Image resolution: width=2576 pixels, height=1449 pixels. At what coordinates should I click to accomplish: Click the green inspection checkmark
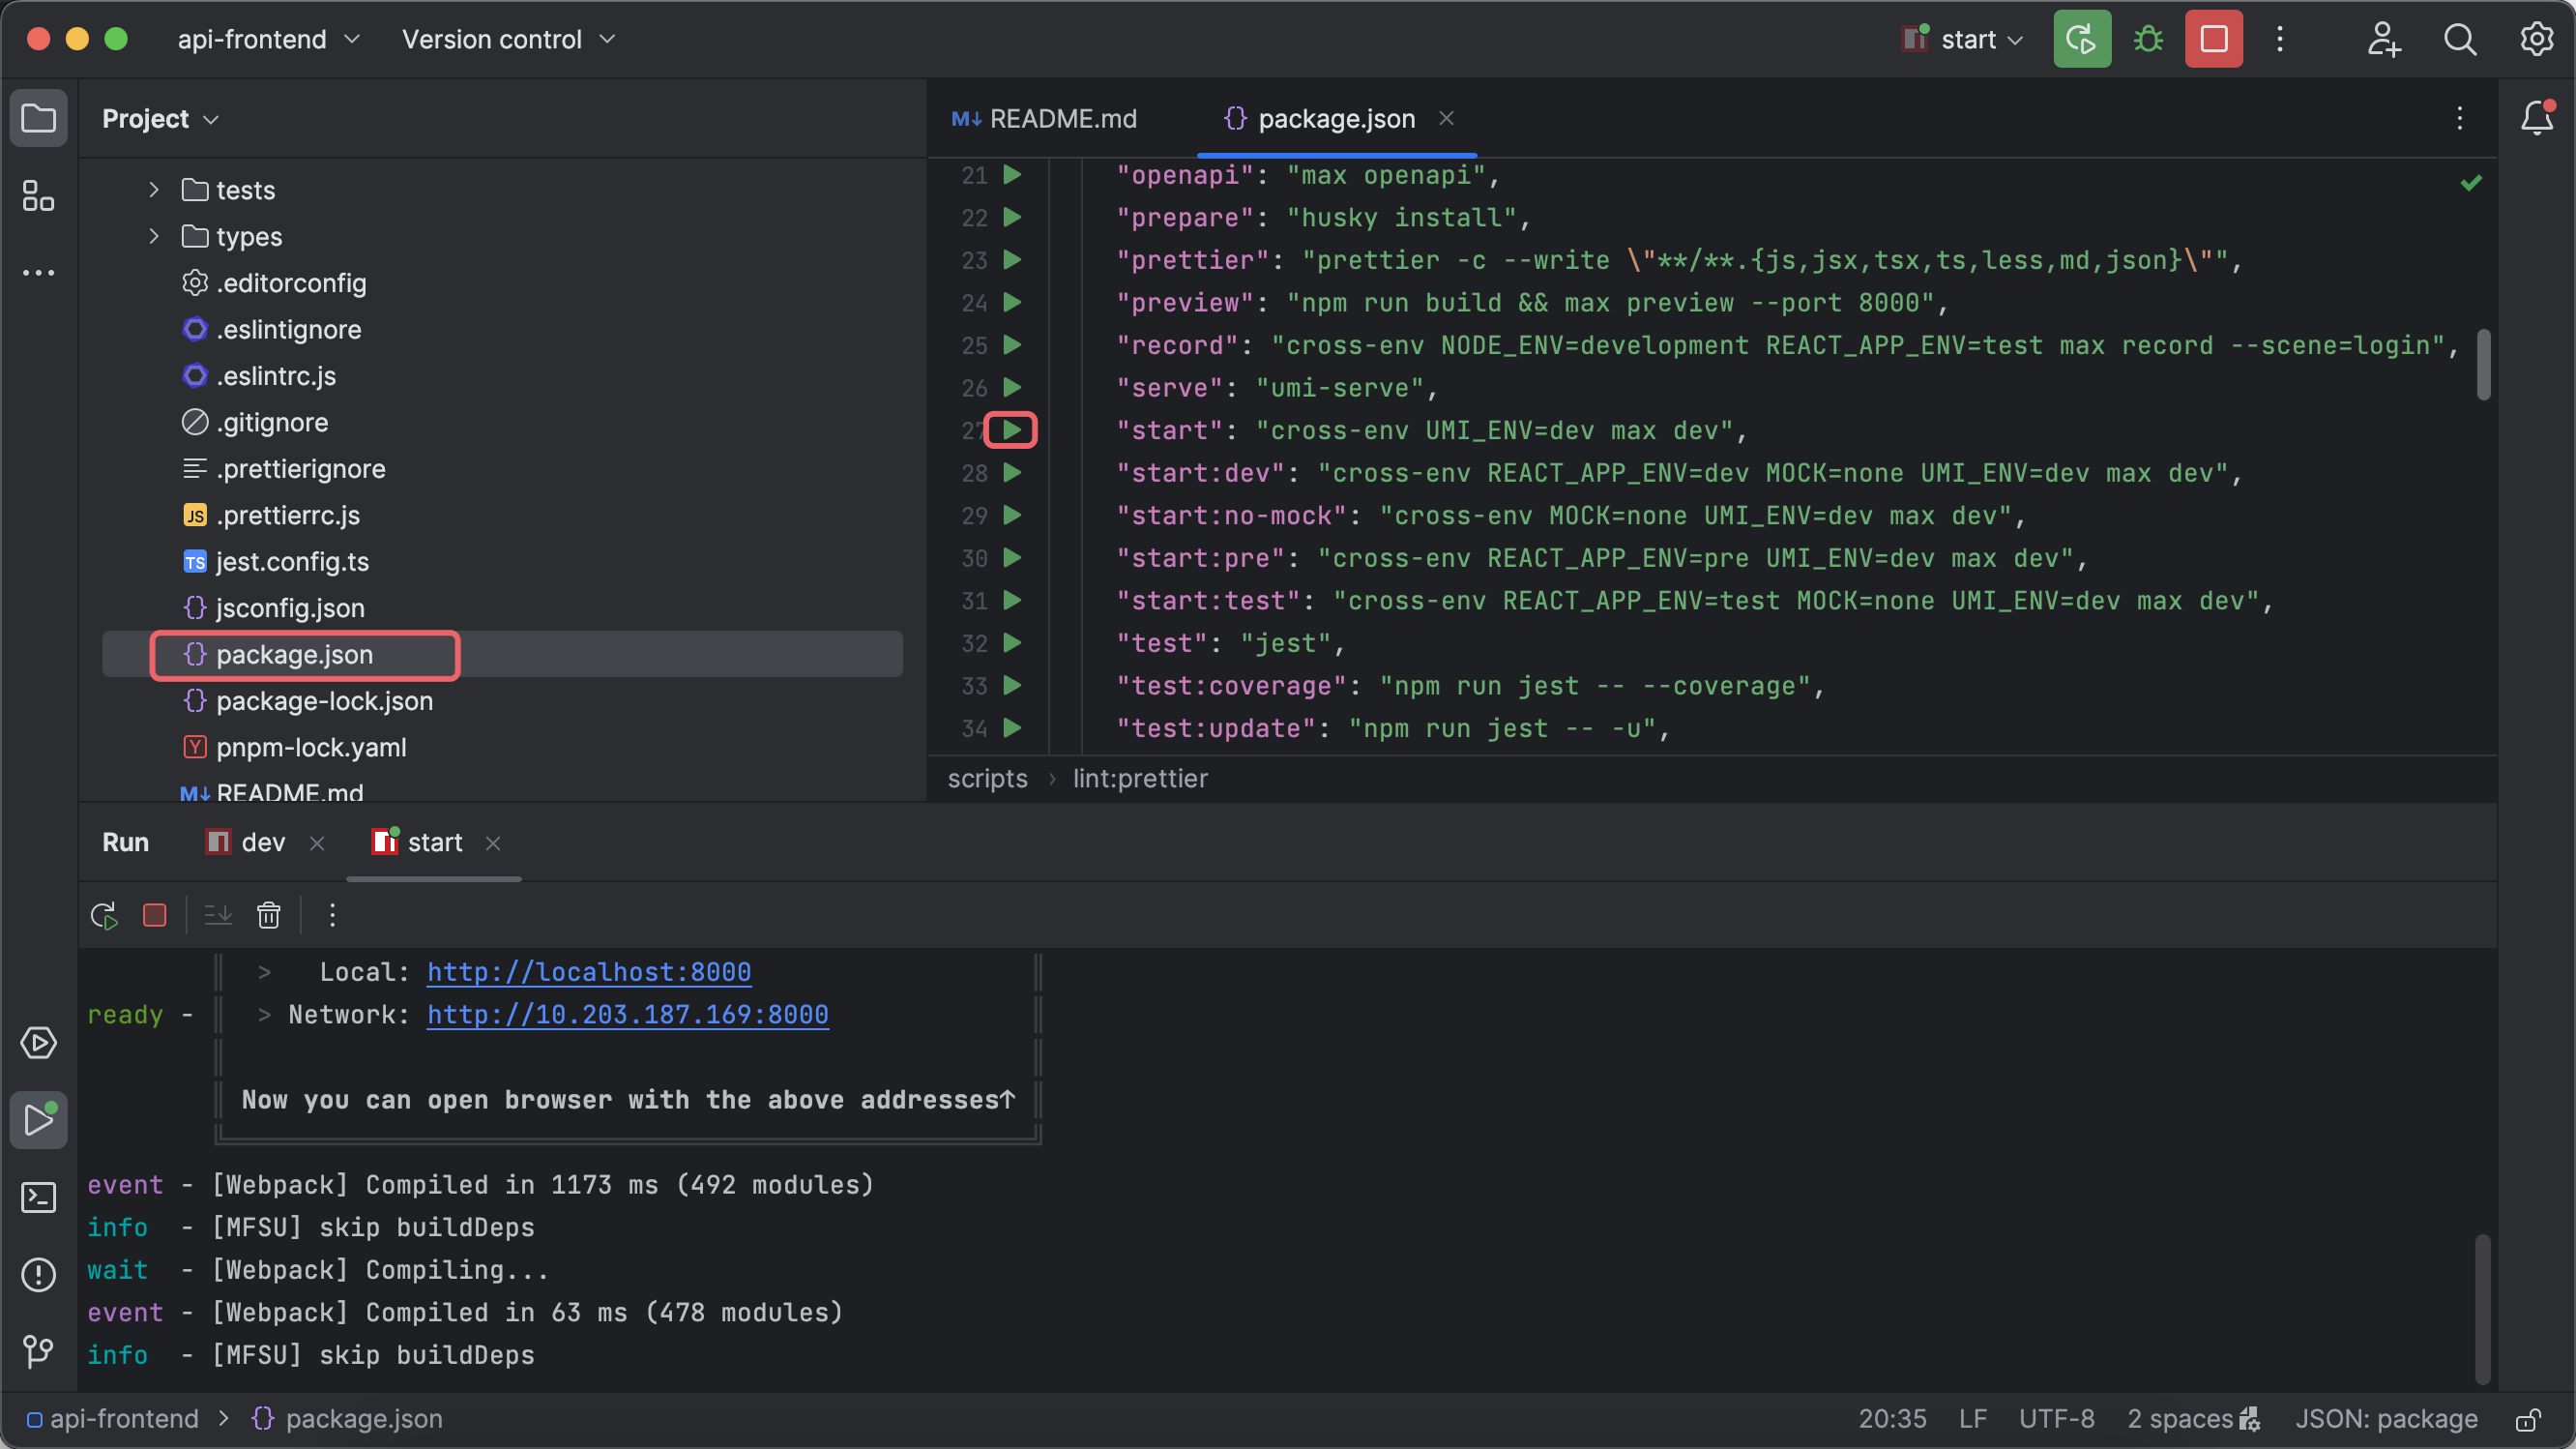click(x=2471, y=182)
